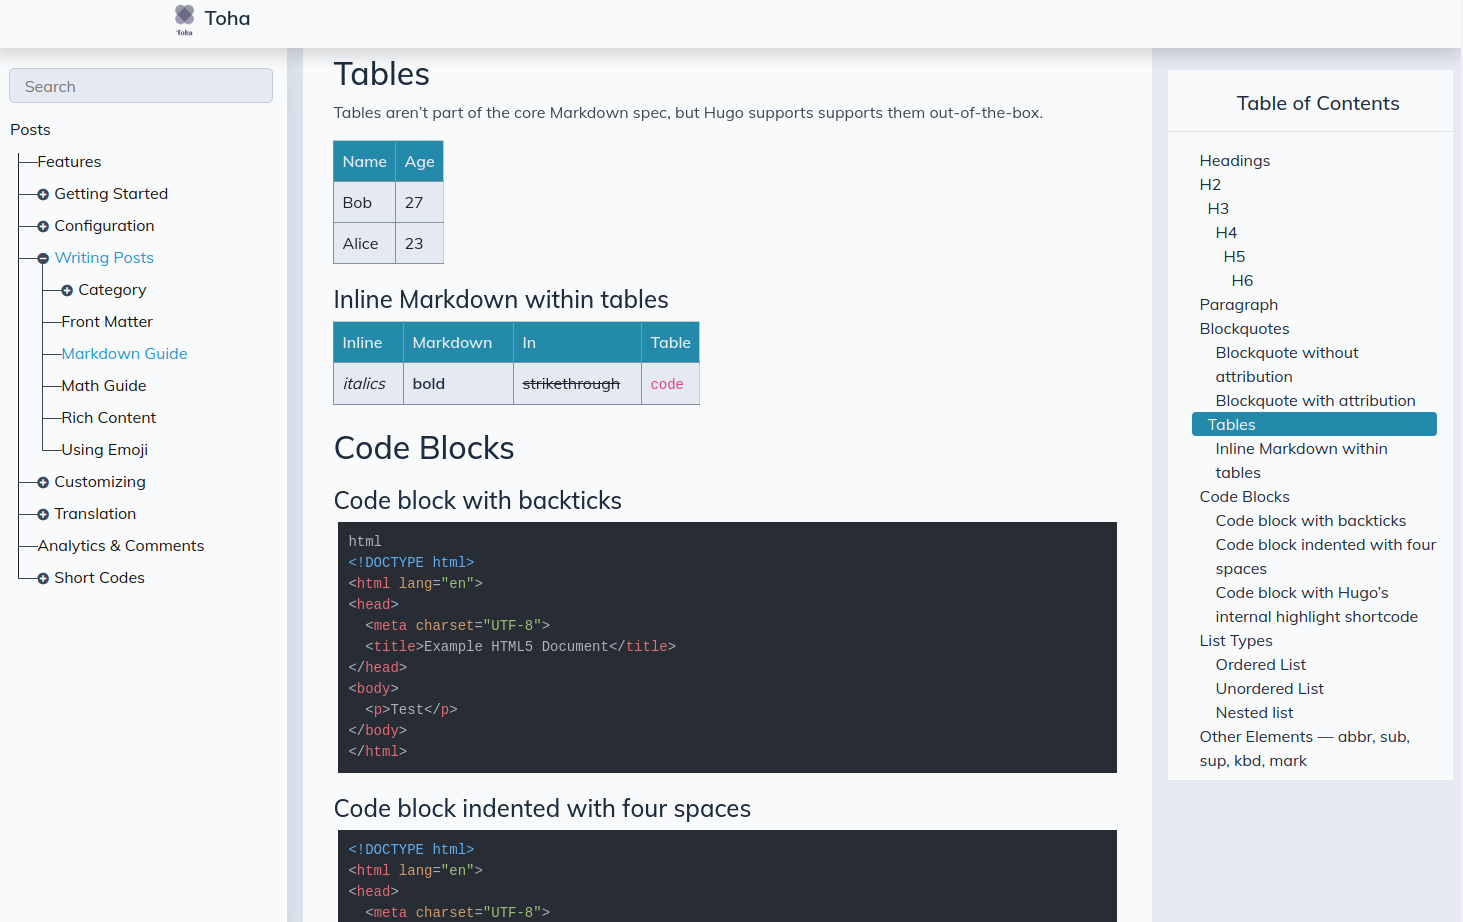
Task: Jump to Blockquotes section in contents
Action: pyautogui.click(x=1244, y=329)
